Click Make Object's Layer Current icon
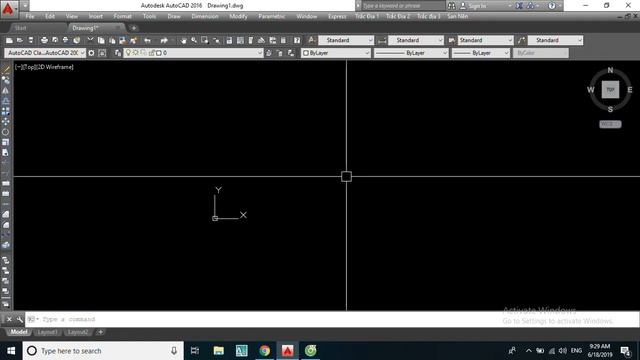This screenshot has width=640, height=360. 269,53
